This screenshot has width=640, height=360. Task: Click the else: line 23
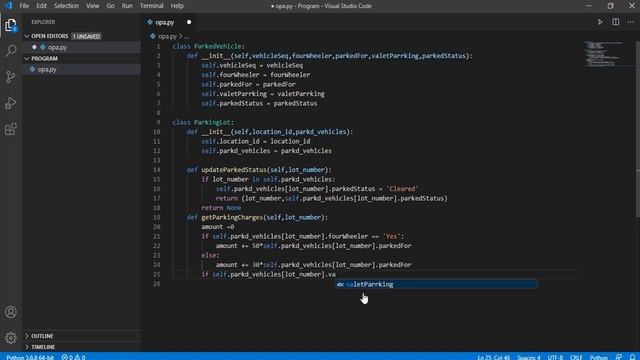(x=210, y=255)
